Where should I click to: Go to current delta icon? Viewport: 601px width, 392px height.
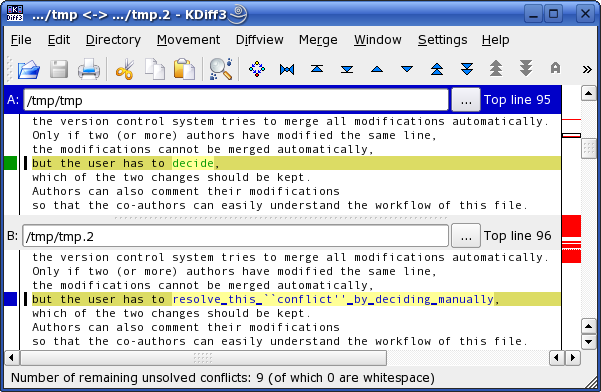click(257, 69)
